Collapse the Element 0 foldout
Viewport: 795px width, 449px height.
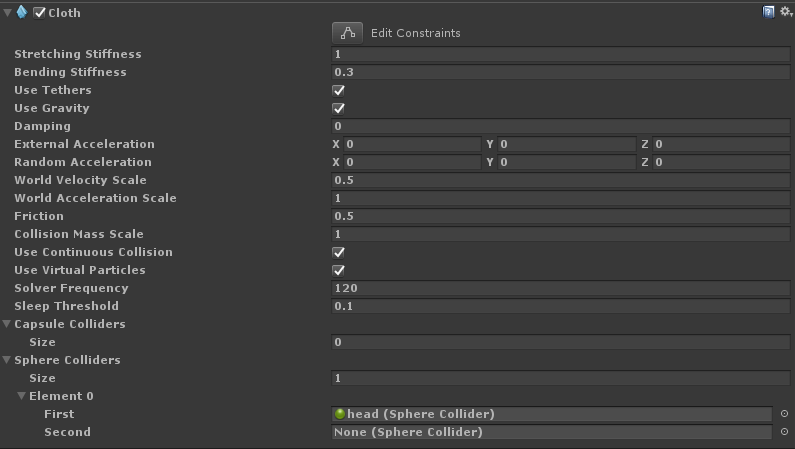pyautogui.click(x=22, y=396)
